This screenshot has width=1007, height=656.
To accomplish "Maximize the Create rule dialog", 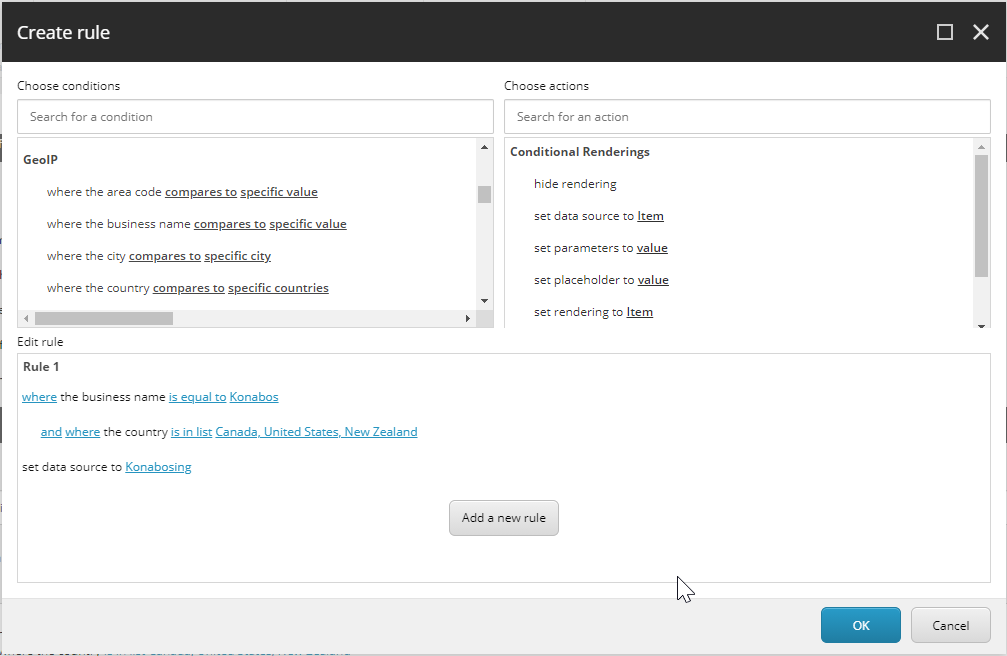I will pyautogui.click(x=945, y=33).
